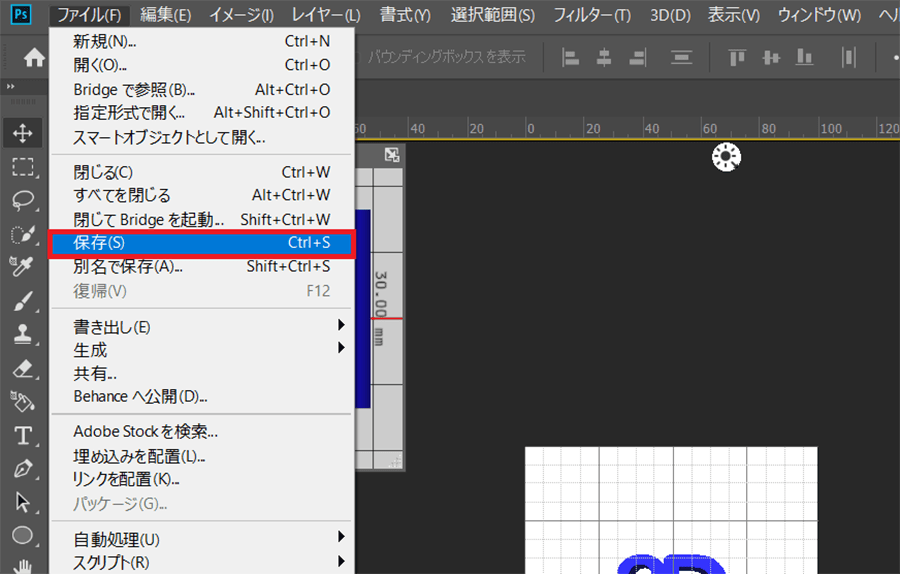This screenshot has width=900, height=574.
Task: Distribute horizontally icon in options bar
Action: click(848, 57)
